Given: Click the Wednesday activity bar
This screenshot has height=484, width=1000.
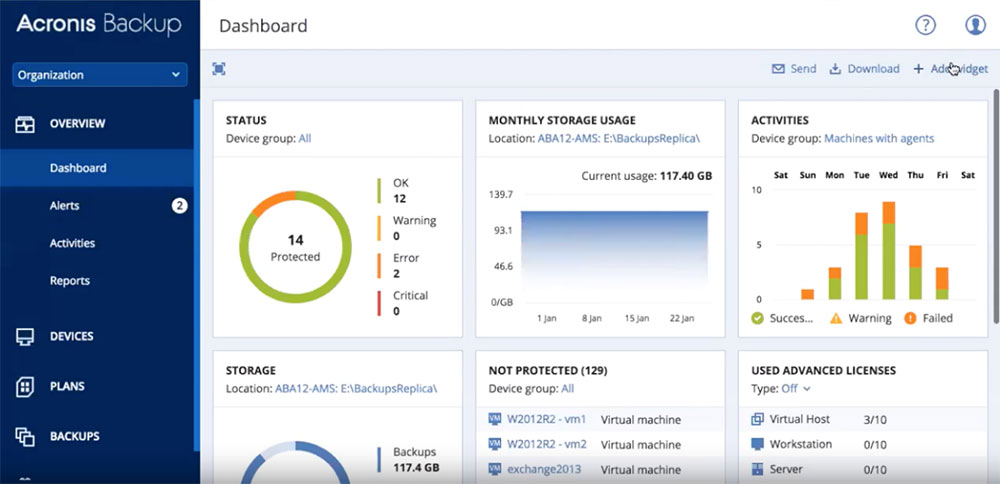Looking at the screenshot, I should pyautogui.click(x=889, y=251).
